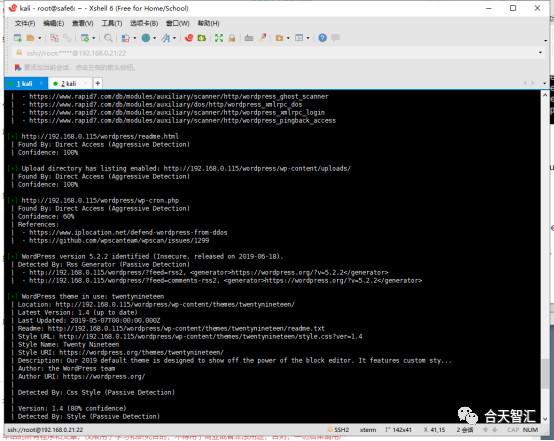Add a new tab with the plus button
This screenshot has width=554, height=441.
point(98,83)
